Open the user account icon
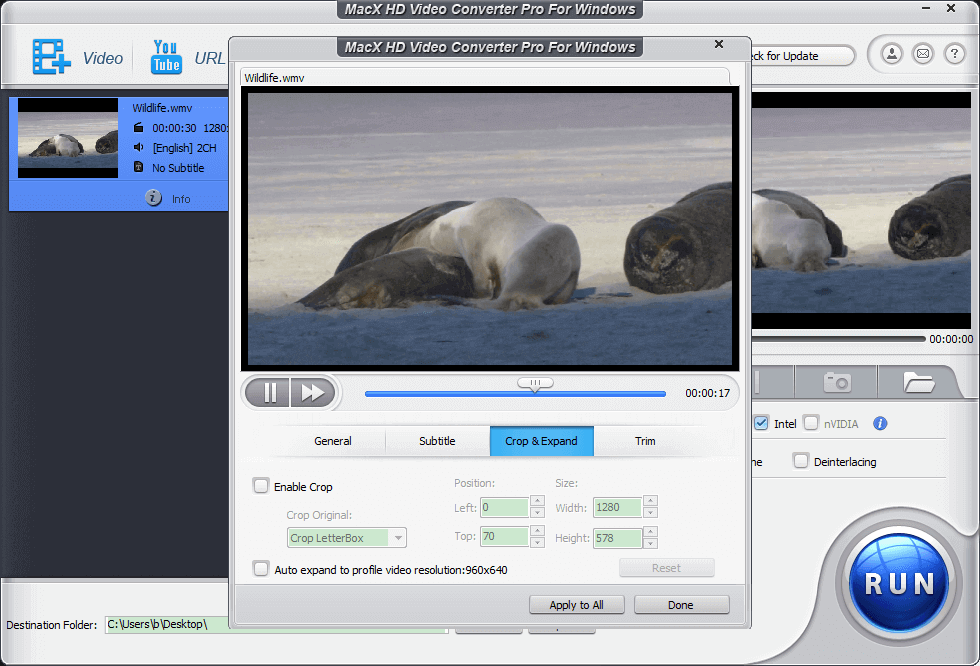This screenshot has width=980, height=666. tap(892, 54)
